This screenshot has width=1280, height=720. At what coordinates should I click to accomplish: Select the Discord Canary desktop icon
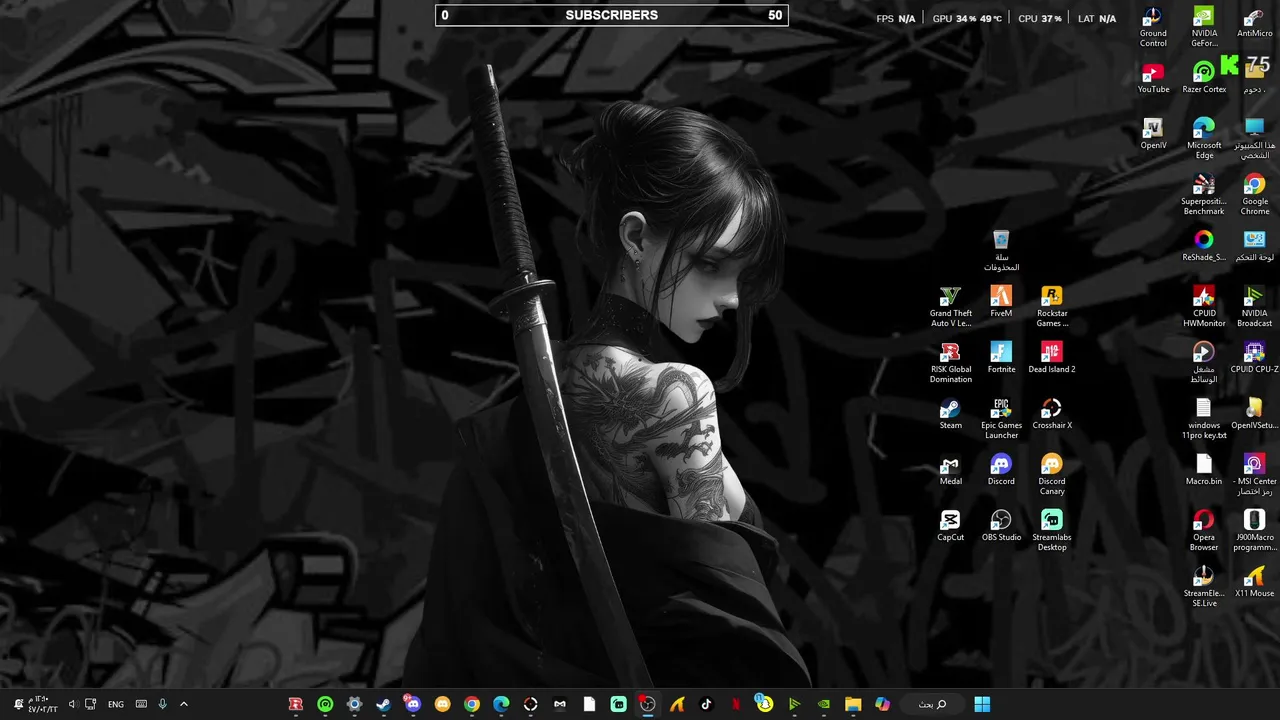pyautogui.click(x=1051, y=475)
